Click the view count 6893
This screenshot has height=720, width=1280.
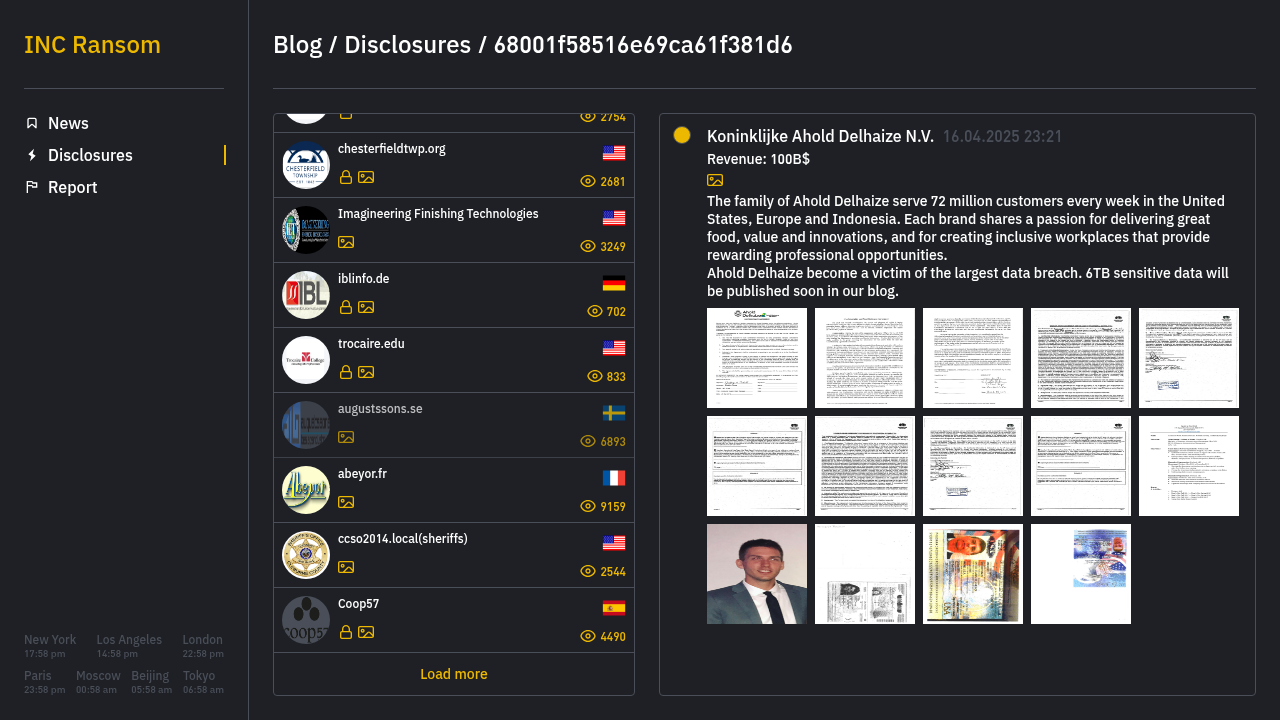click(613, 442)
